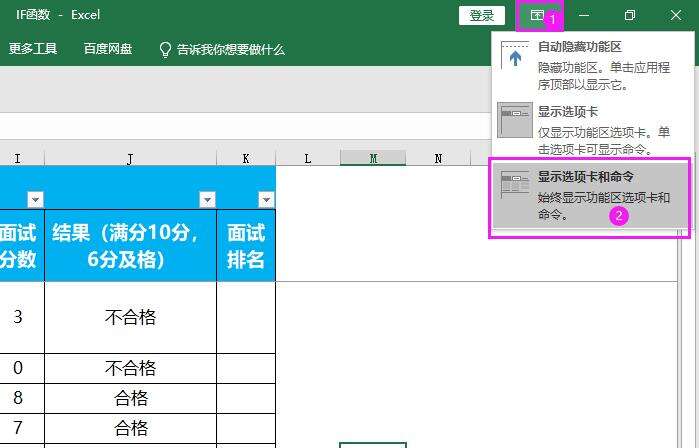Choose 显示选项卡 option

[591, 130]
